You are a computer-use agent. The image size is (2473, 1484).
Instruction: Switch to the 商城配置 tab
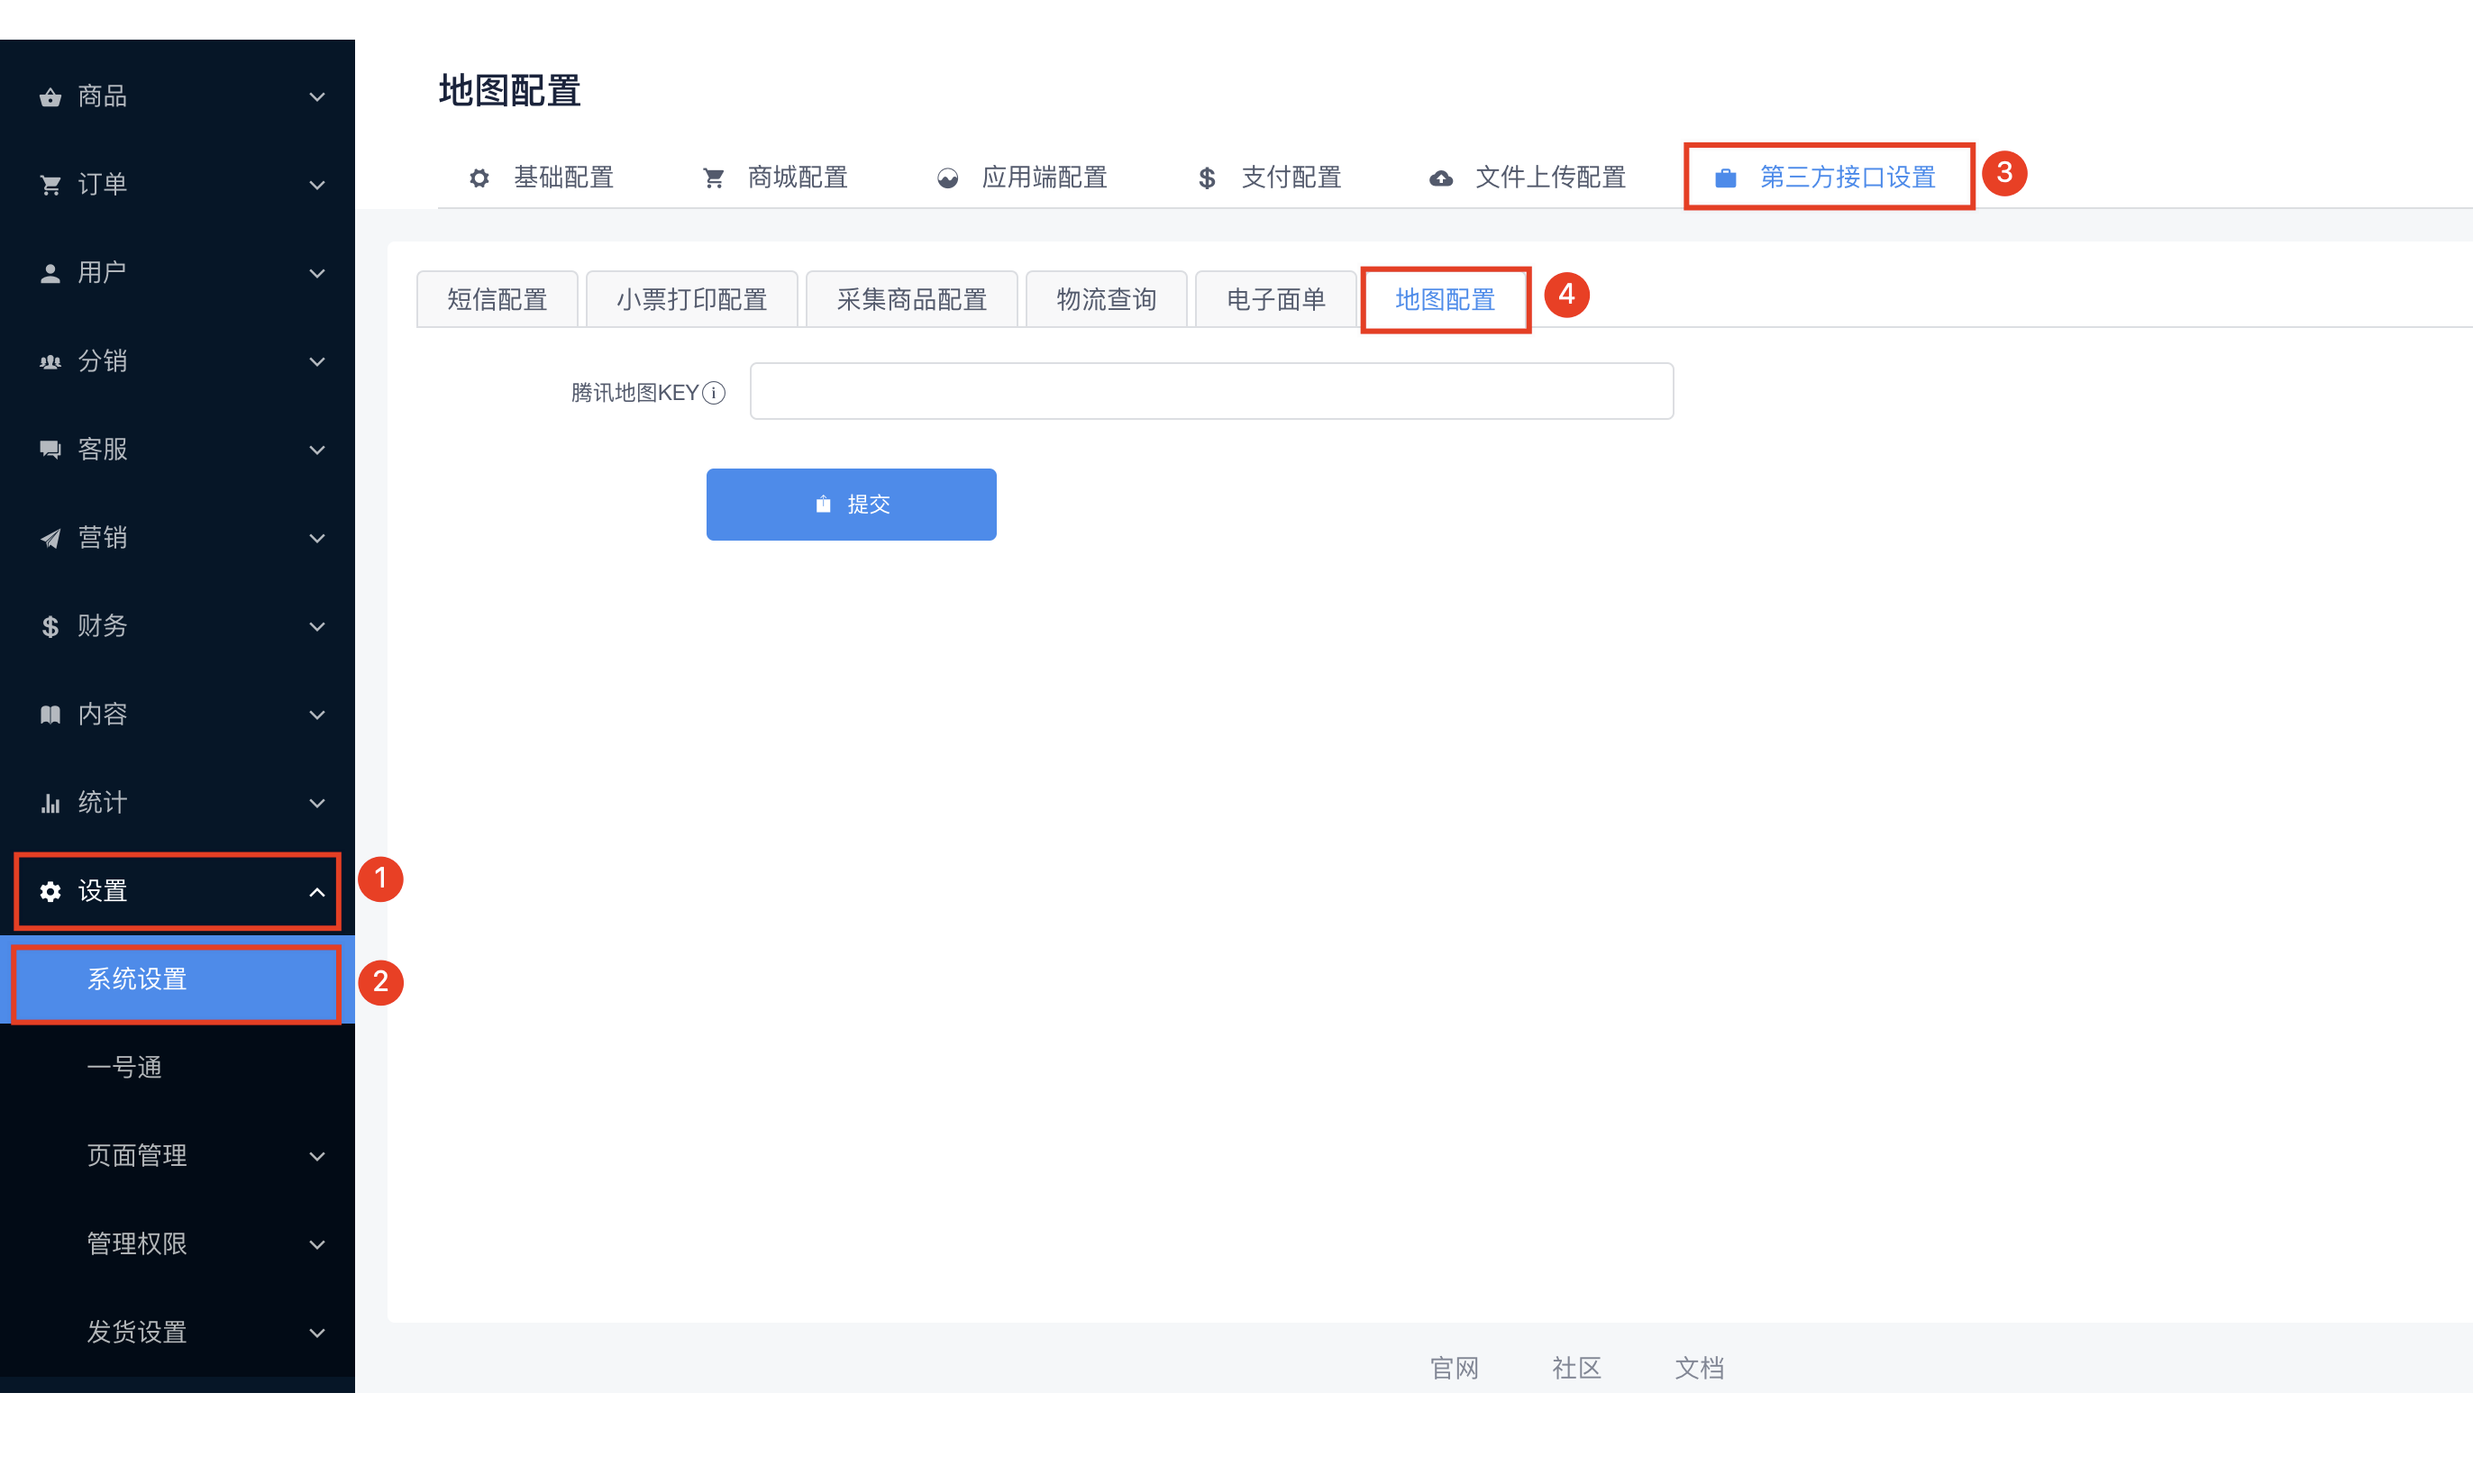tap(775, 178)
